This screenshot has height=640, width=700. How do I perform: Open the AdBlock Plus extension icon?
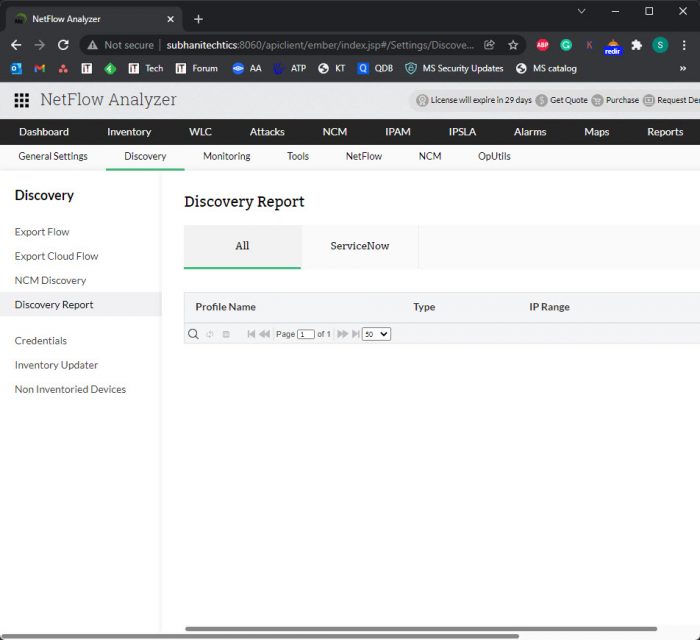click(x=542, y=45)
